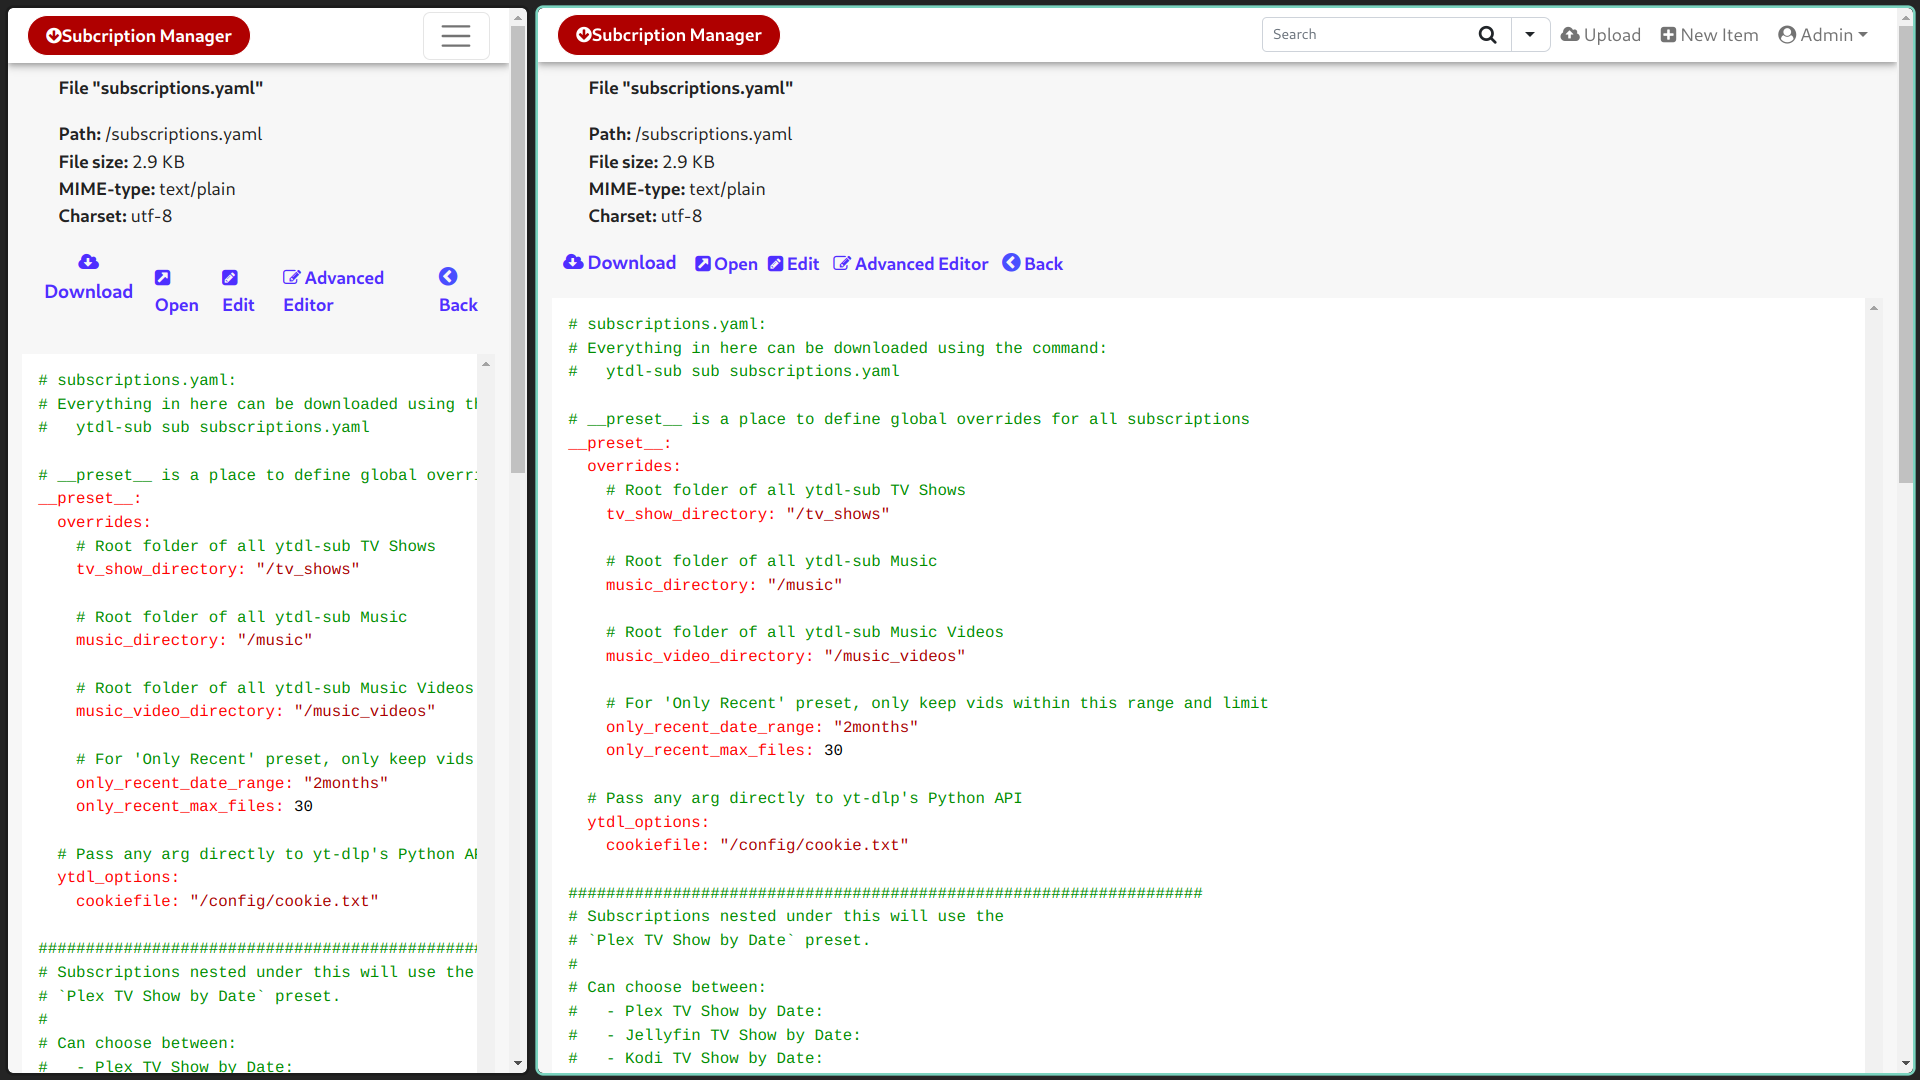This screenshot has width=1920, height=1080.
Task: Click the New Item plus icon
Action: point(1668,35)
